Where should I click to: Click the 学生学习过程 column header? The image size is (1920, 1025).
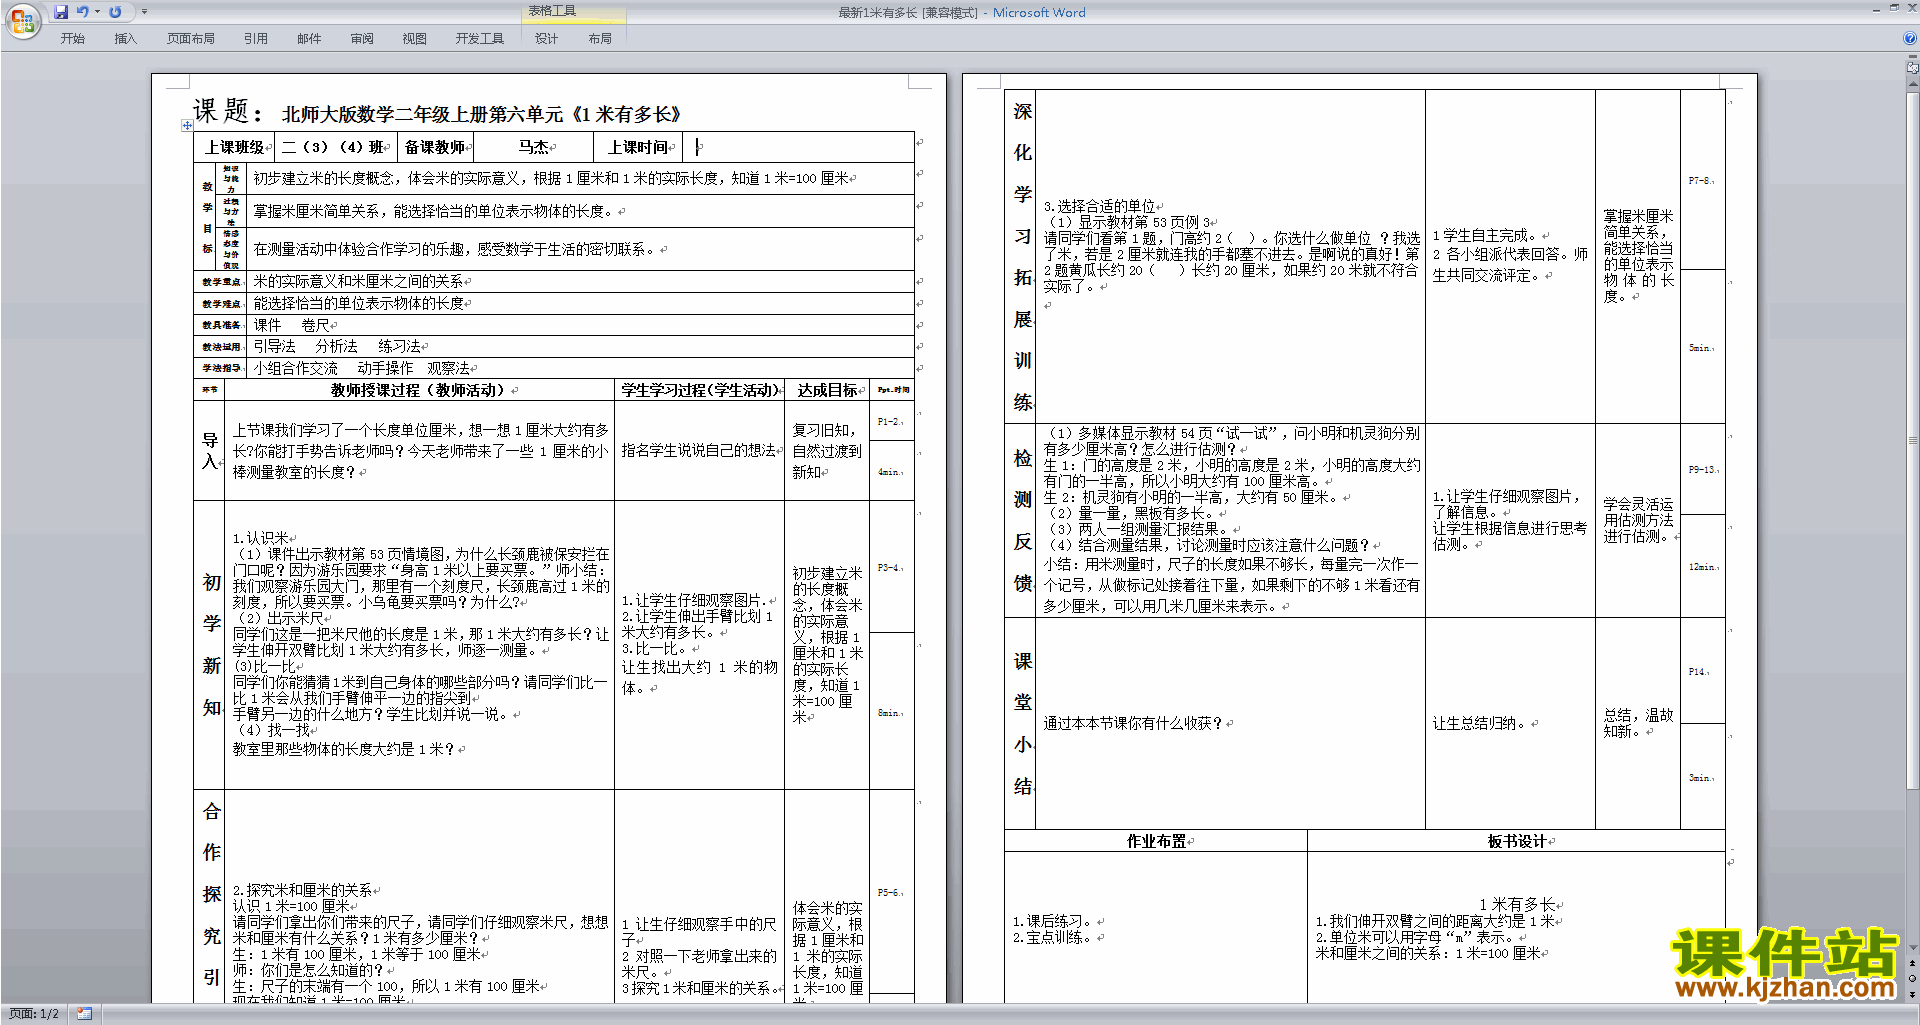pos(699,390)
